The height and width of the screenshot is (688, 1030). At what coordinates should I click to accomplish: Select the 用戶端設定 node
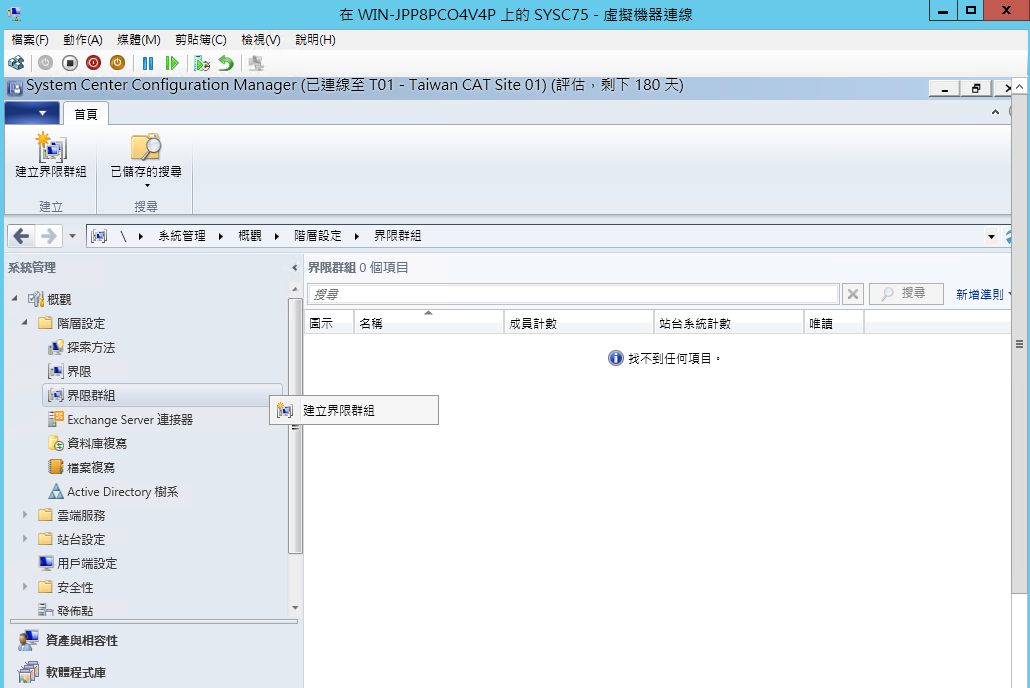pyautogui.click(x=78, y=563)
